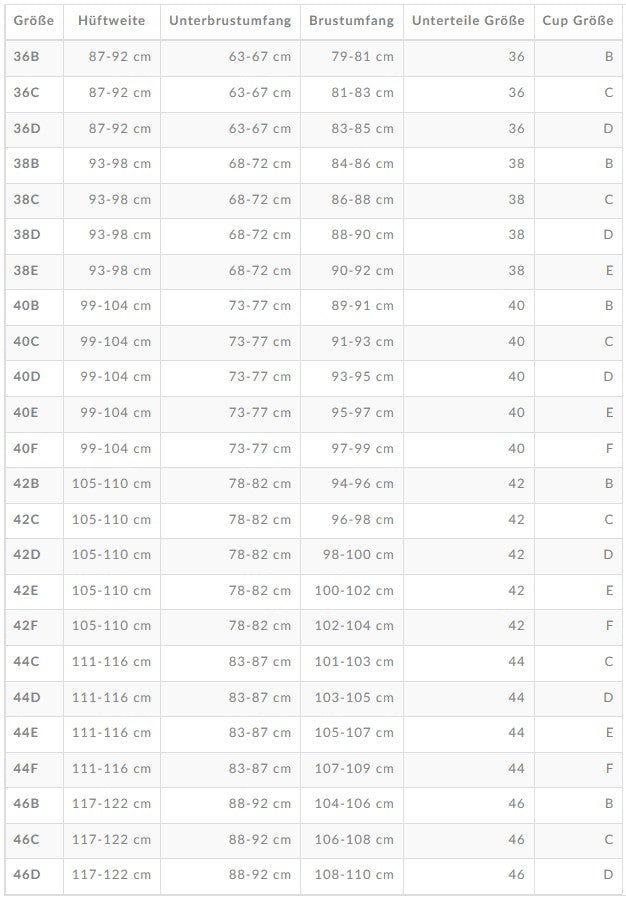
Task: Click the Cup Größe column header
Action: pyautogui.click(x=578, y=20)
